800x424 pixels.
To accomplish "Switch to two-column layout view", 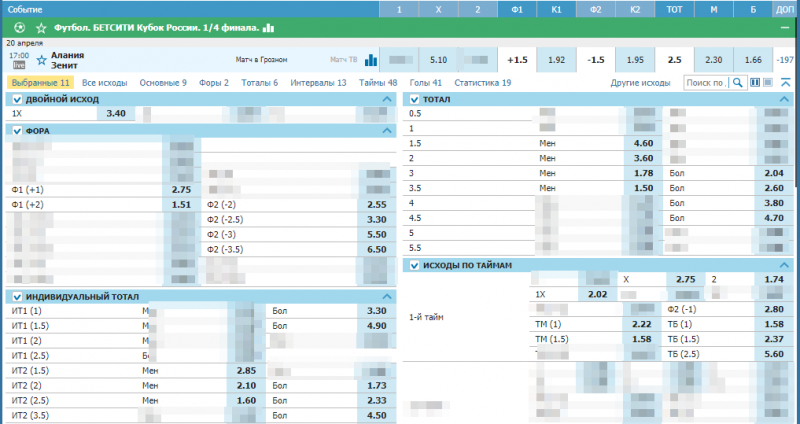I will pos(755,83).
